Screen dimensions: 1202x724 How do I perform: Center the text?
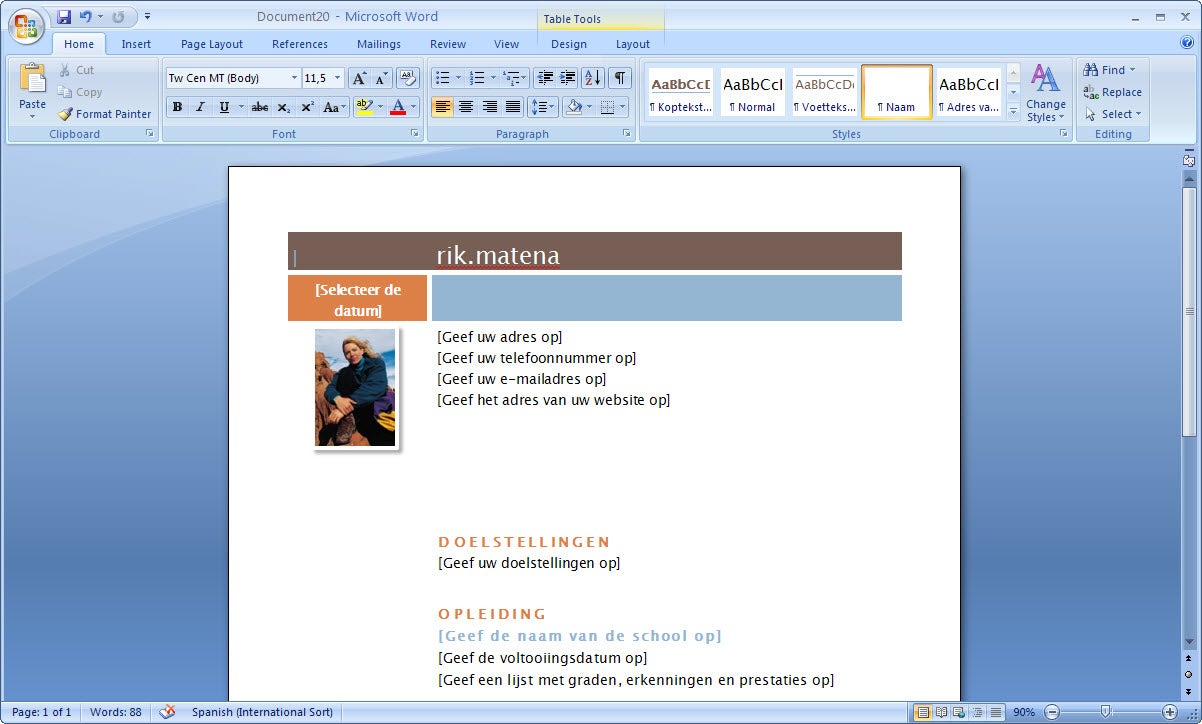coord(466,107)
